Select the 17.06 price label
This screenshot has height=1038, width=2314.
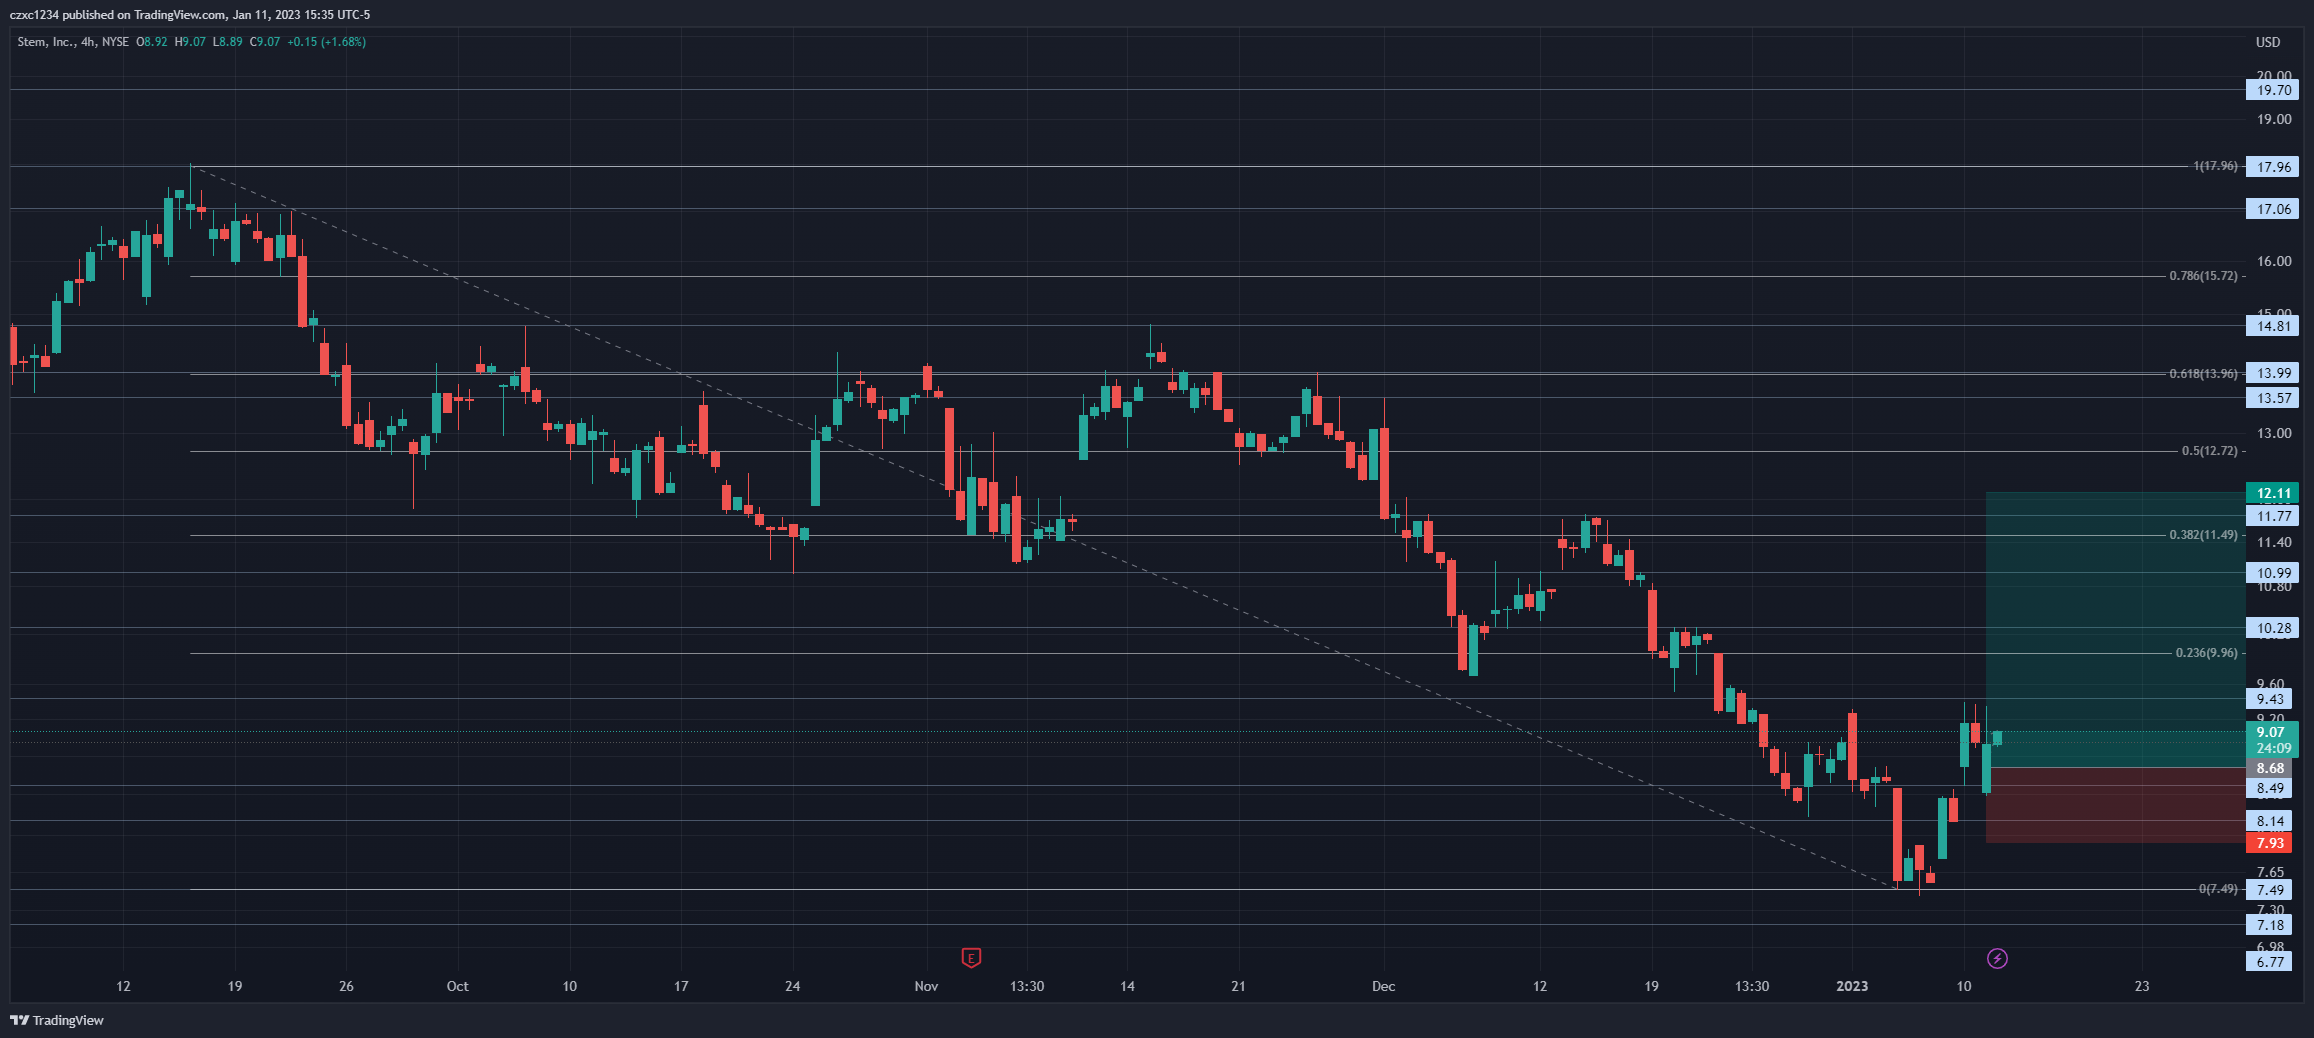[x=2272, y=209]
